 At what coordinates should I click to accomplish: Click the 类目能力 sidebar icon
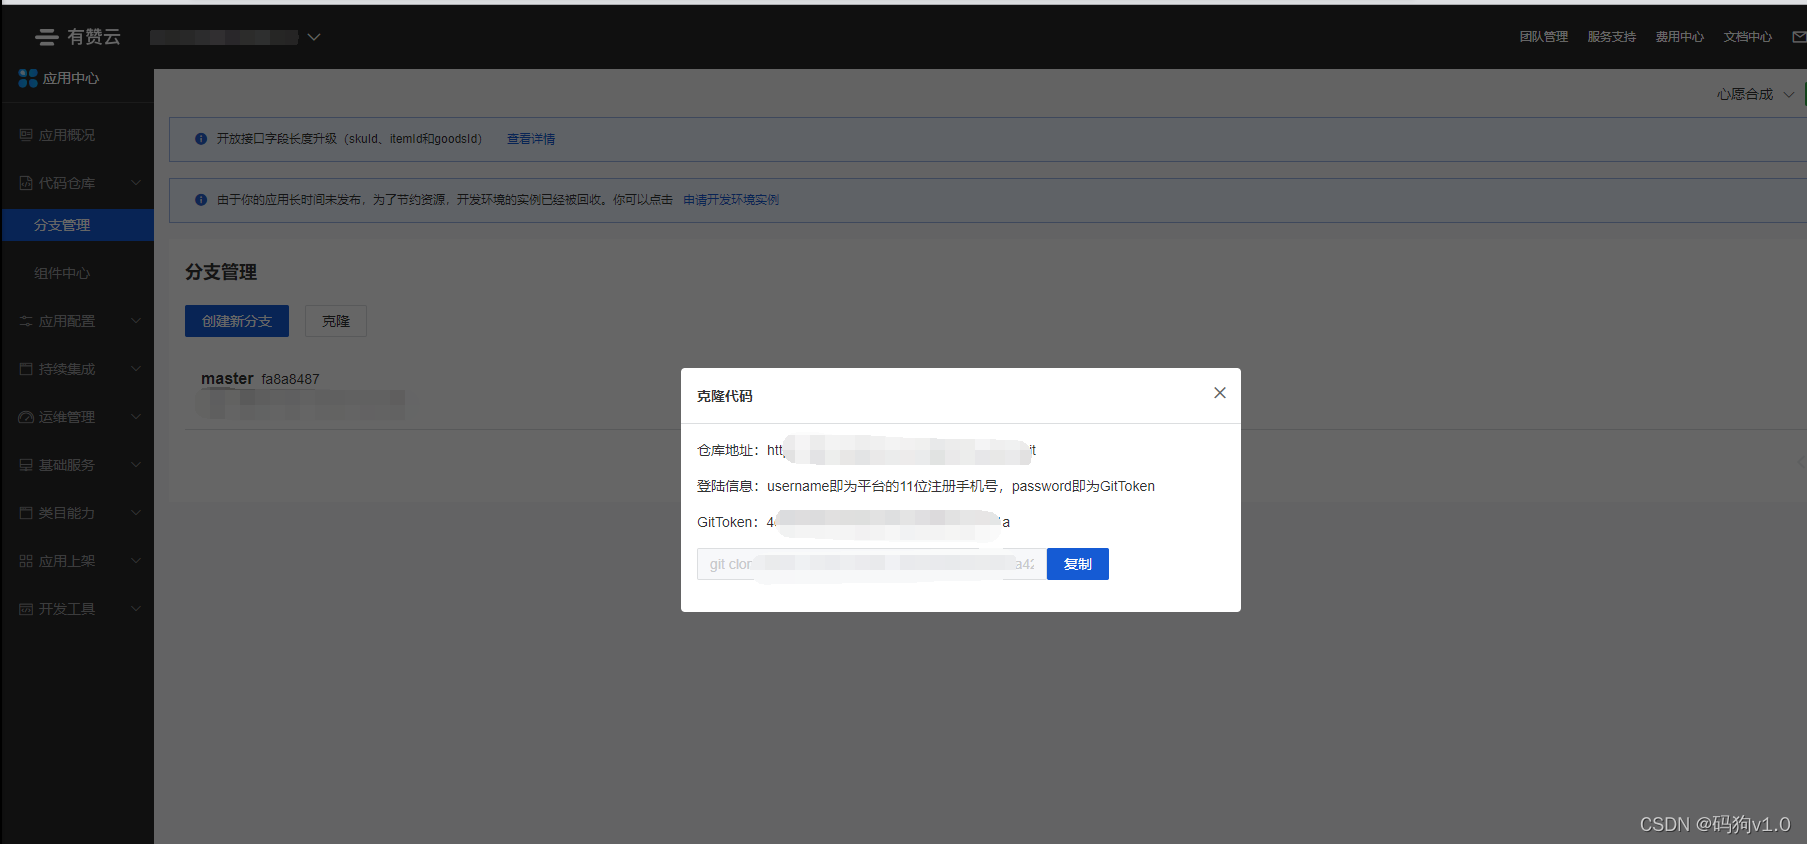(26, 513)
